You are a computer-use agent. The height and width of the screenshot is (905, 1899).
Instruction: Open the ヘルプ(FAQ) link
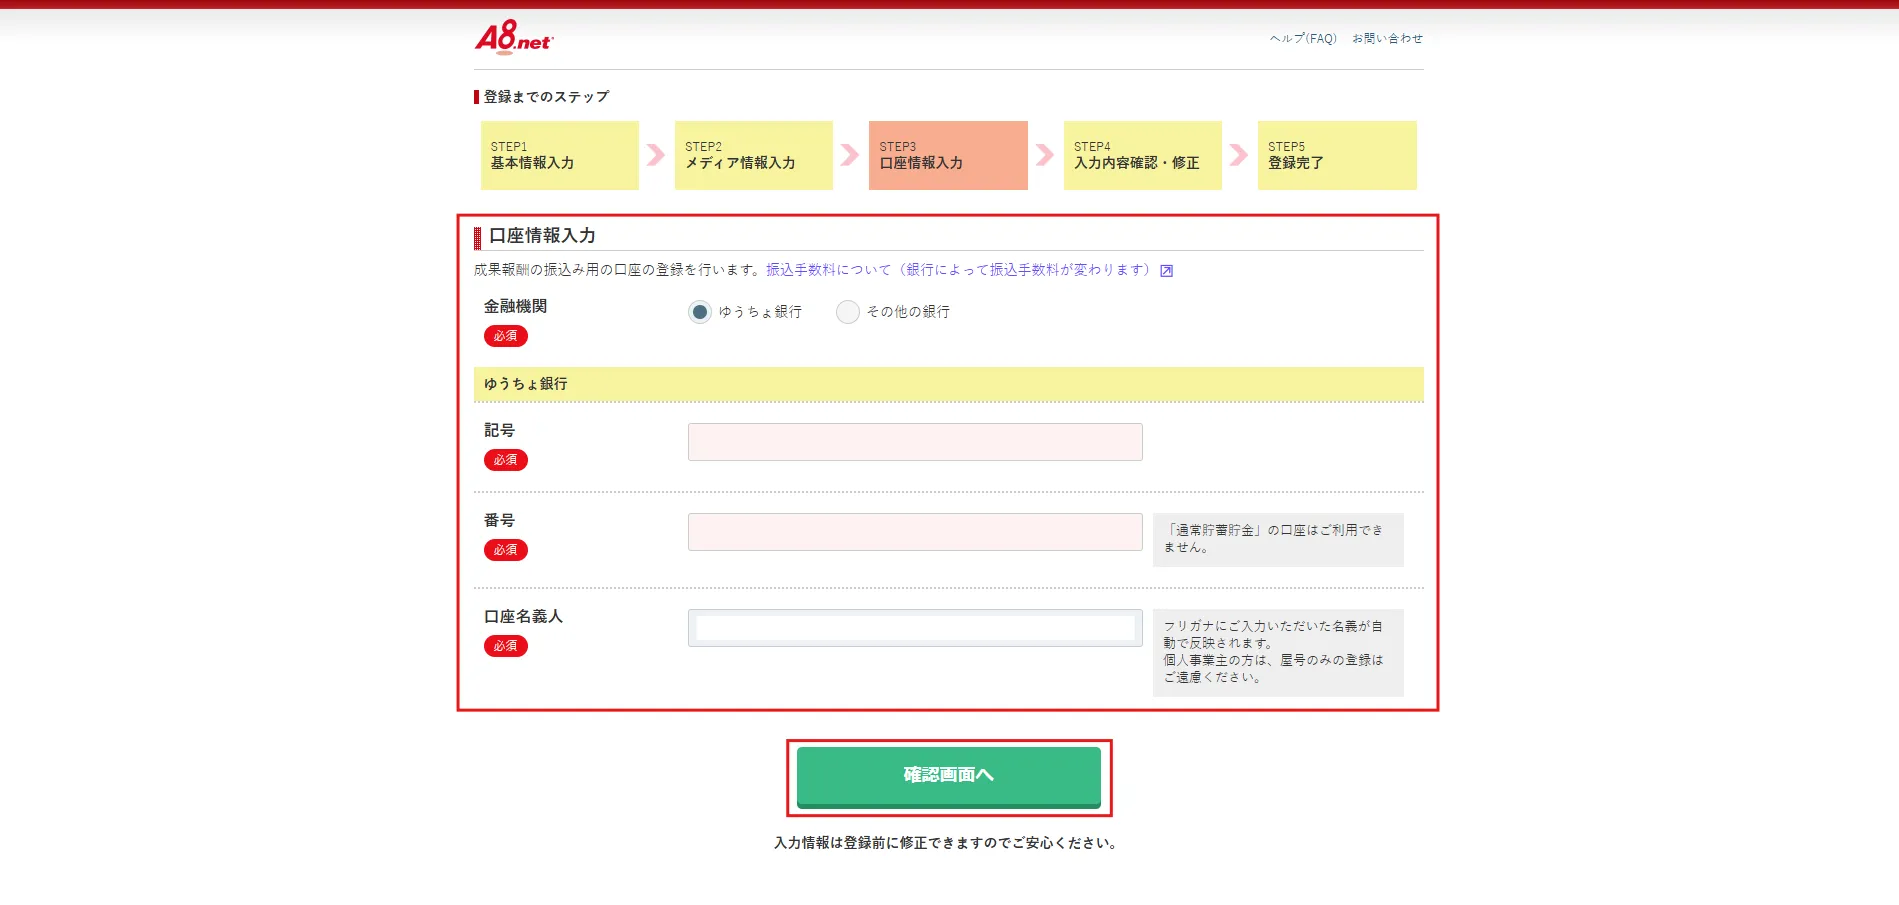tap(1303, 39)
